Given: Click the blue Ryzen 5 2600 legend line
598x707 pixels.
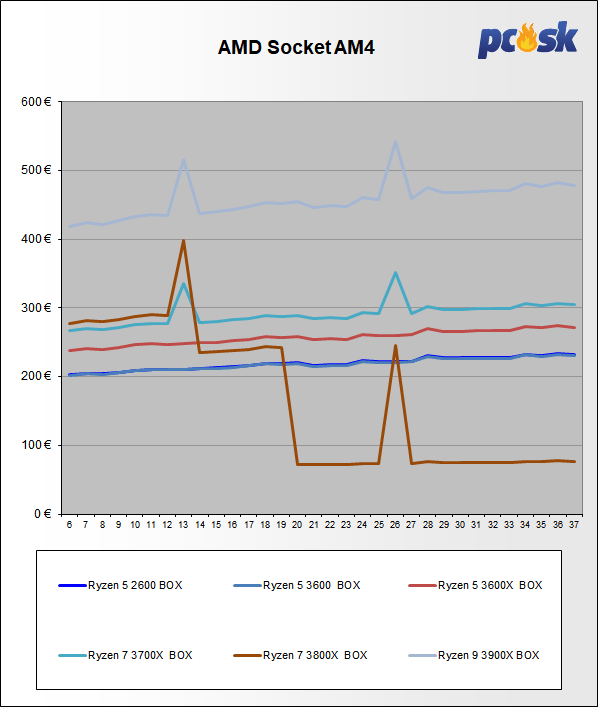Looking at the screenshot, I should click(72, 586).
